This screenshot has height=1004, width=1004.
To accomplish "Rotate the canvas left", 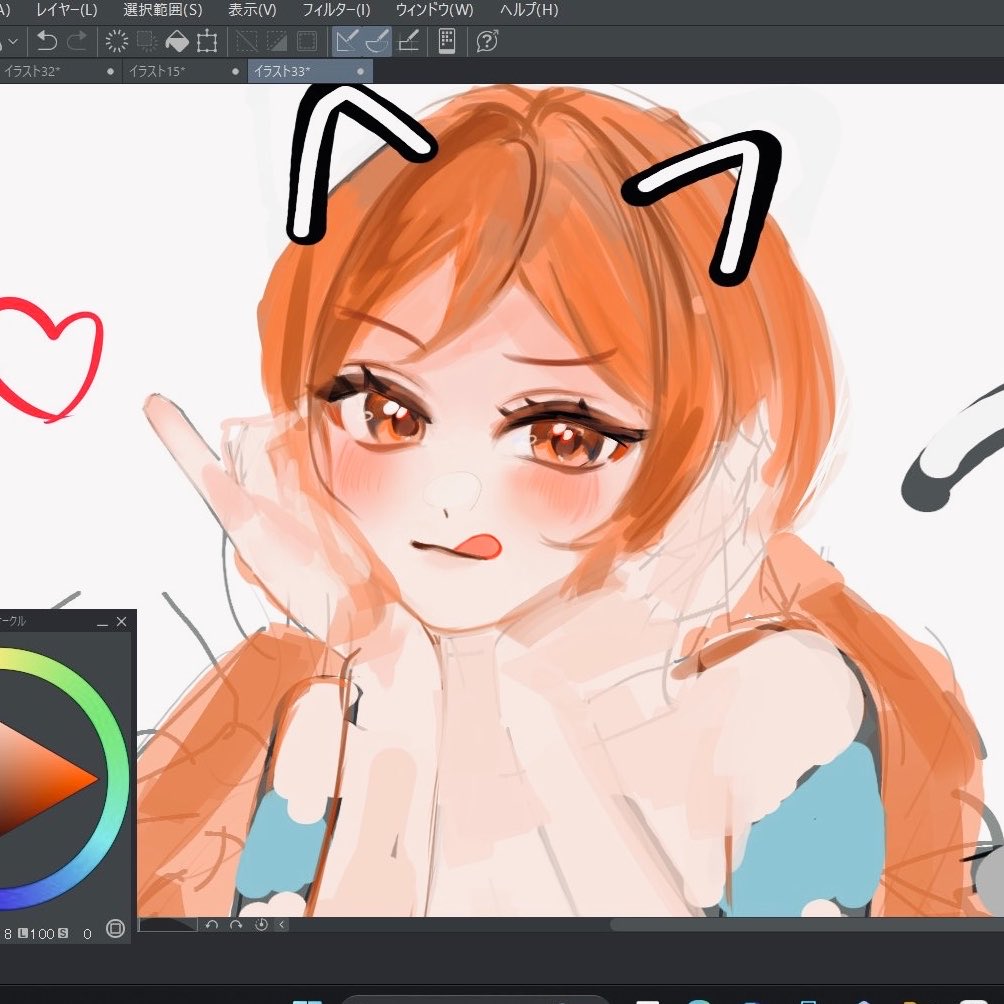I will pos(212,925).
